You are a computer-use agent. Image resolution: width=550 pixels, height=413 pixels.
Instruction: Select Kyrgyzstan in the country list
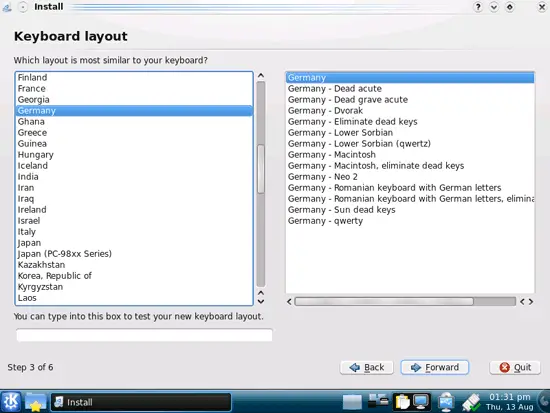[x=134, y=287]
